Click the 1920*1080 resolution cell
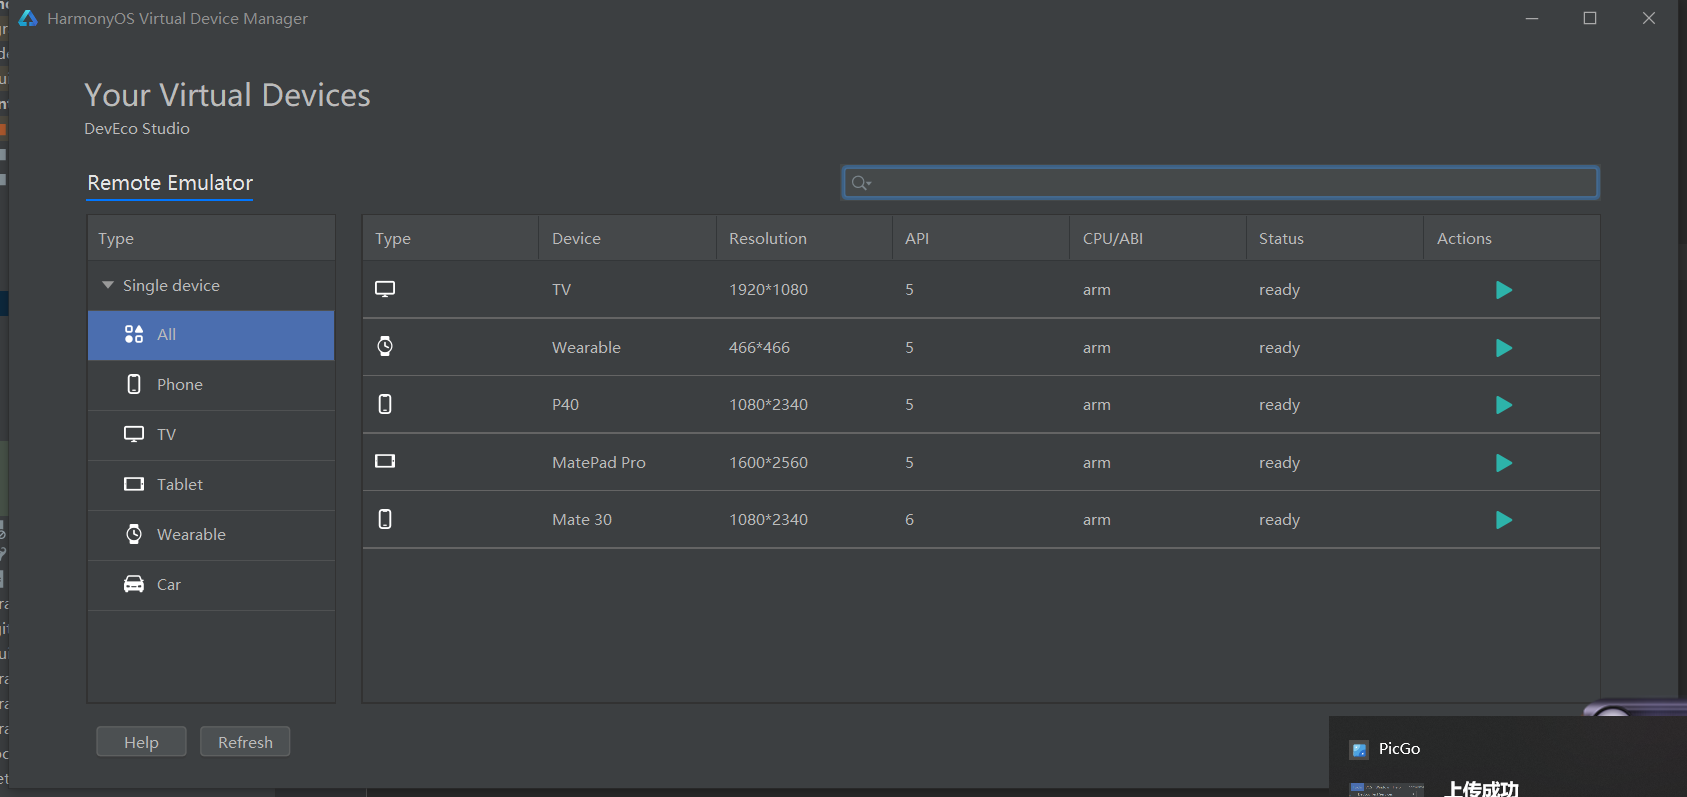 coord(768,290)
